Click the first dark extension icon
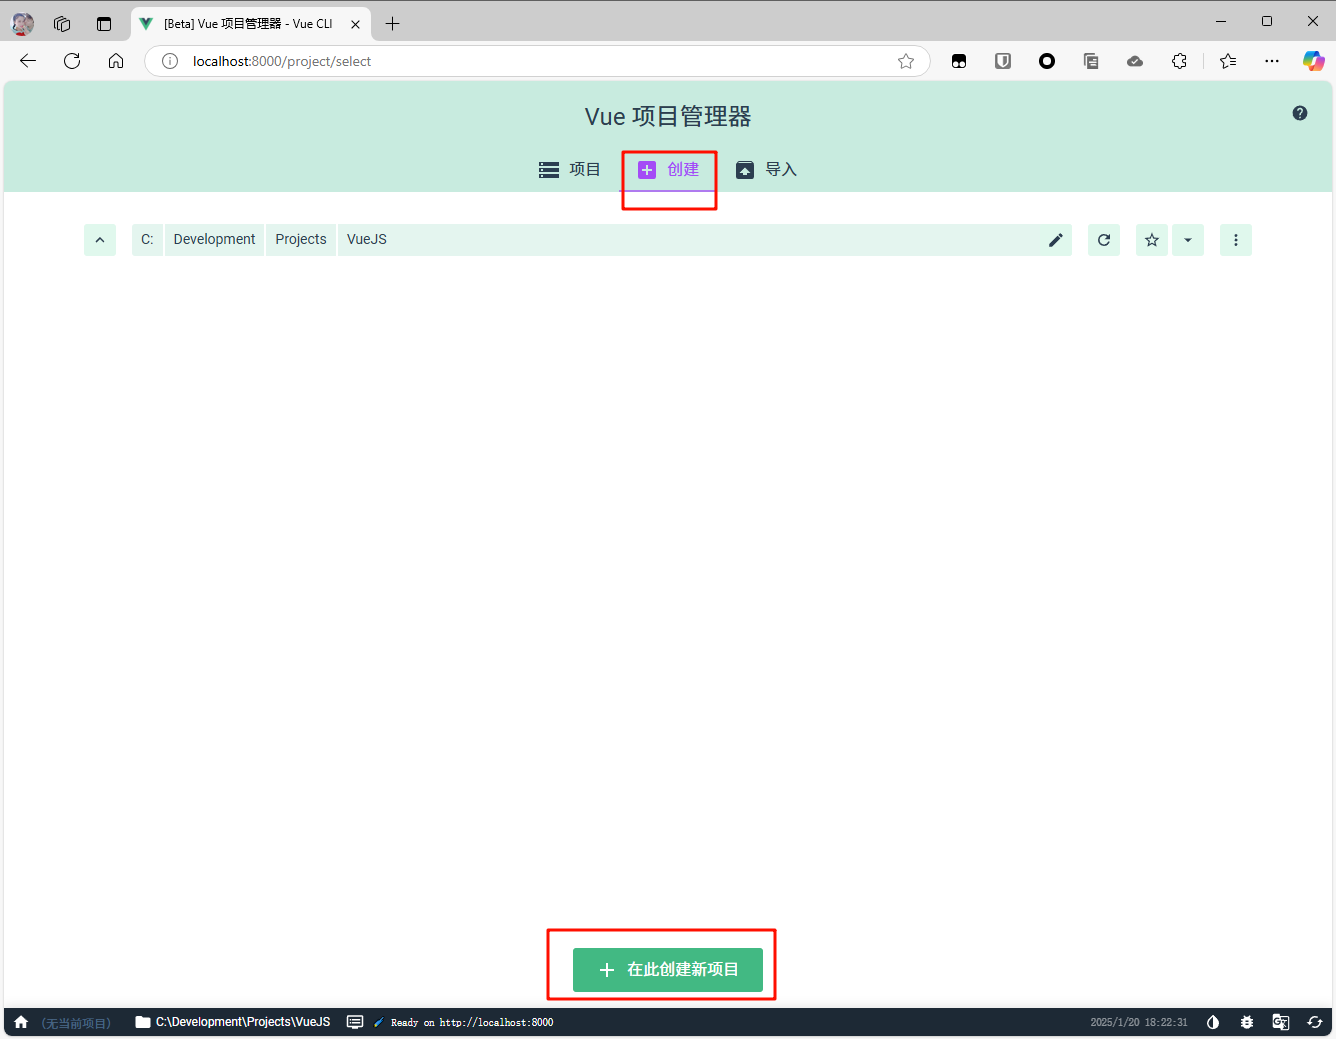Image resolution: width=1336 pixels, height=1039 pixels. (959, 61)
